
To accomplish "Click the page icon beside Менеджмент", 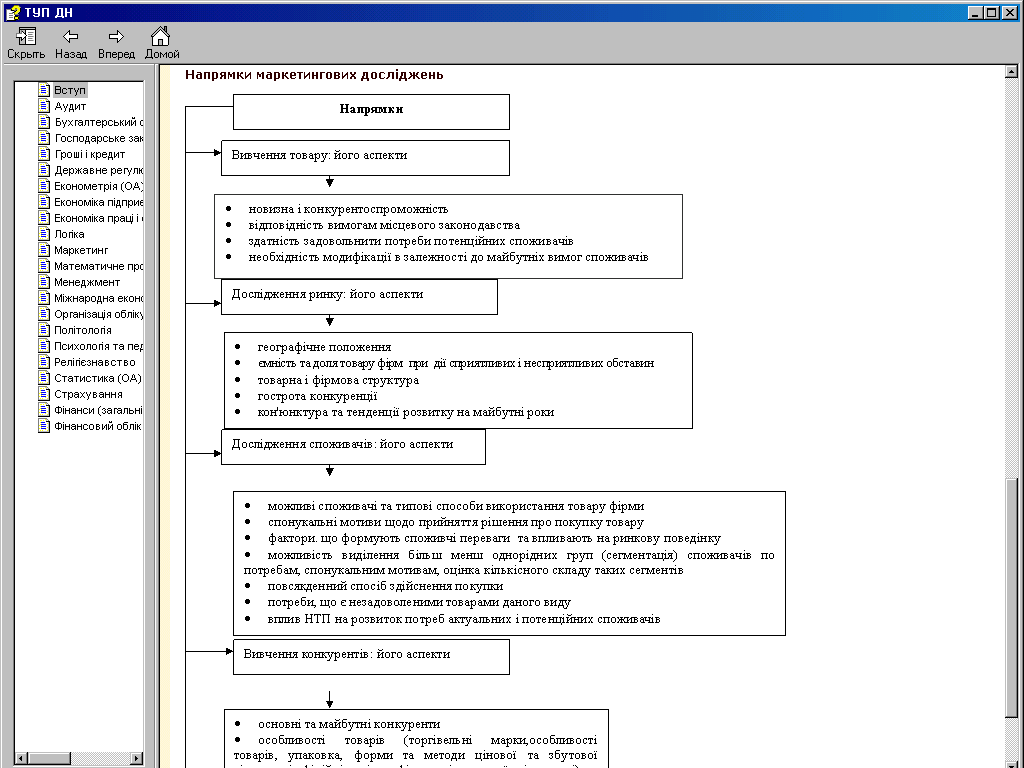I will (44, 282).
